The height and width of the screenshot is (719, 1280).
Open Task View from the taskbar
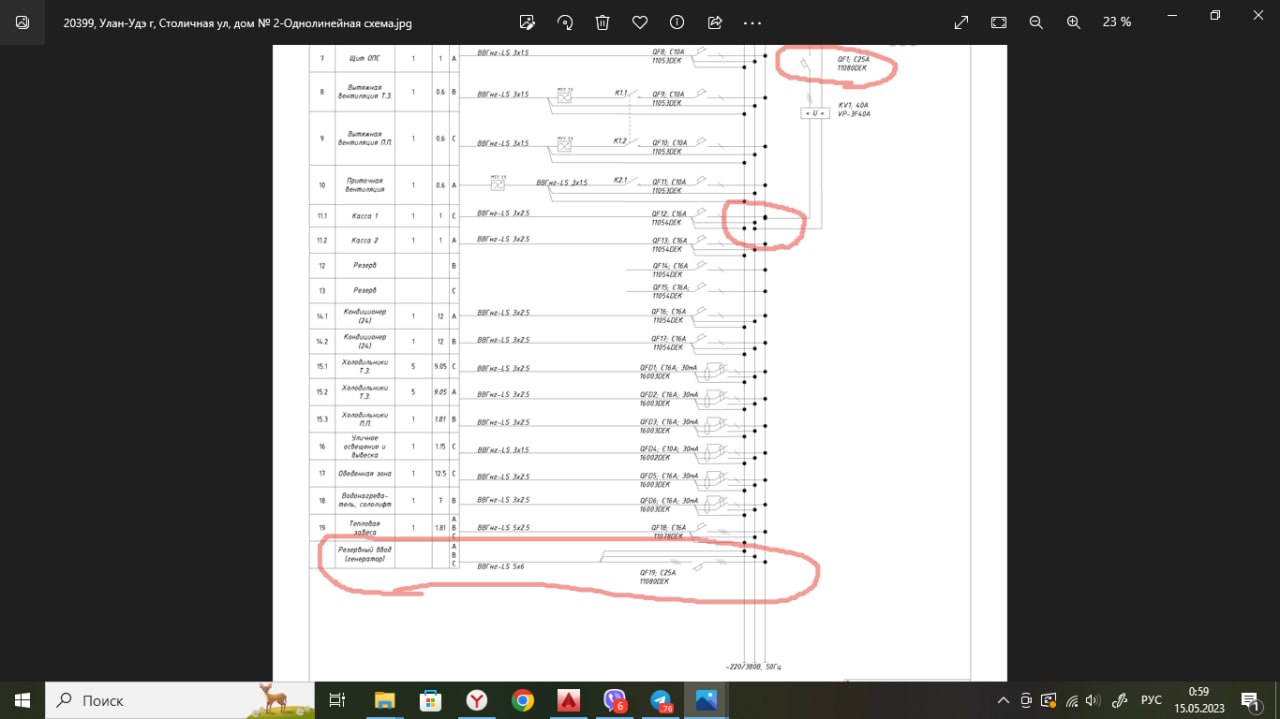337,700
